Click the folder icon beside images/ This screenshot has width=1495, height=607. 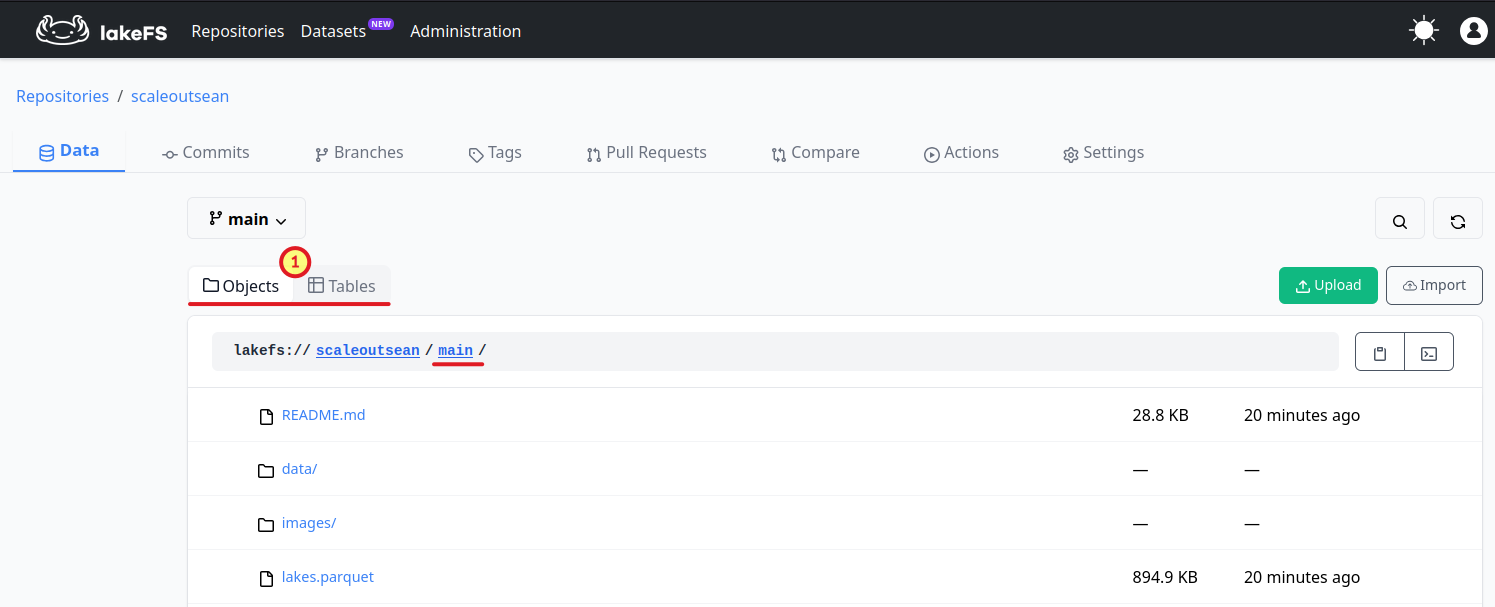[x=266, y=524]
